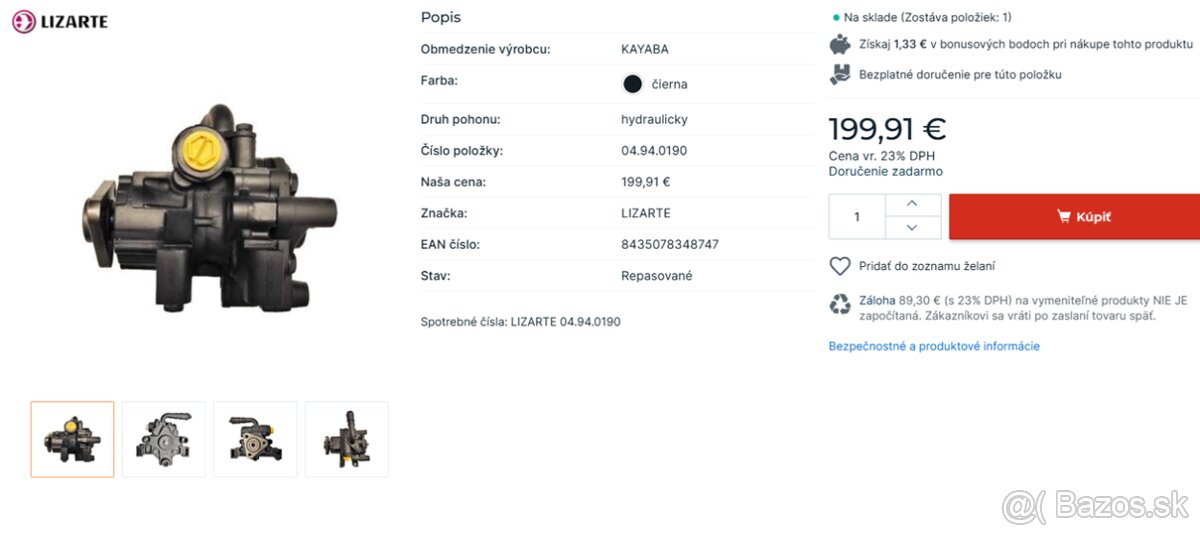Switch to the fourth pump thumbnail
Image resolution: width=1200 pixels, height=535 pixels.
coord(347,439)
